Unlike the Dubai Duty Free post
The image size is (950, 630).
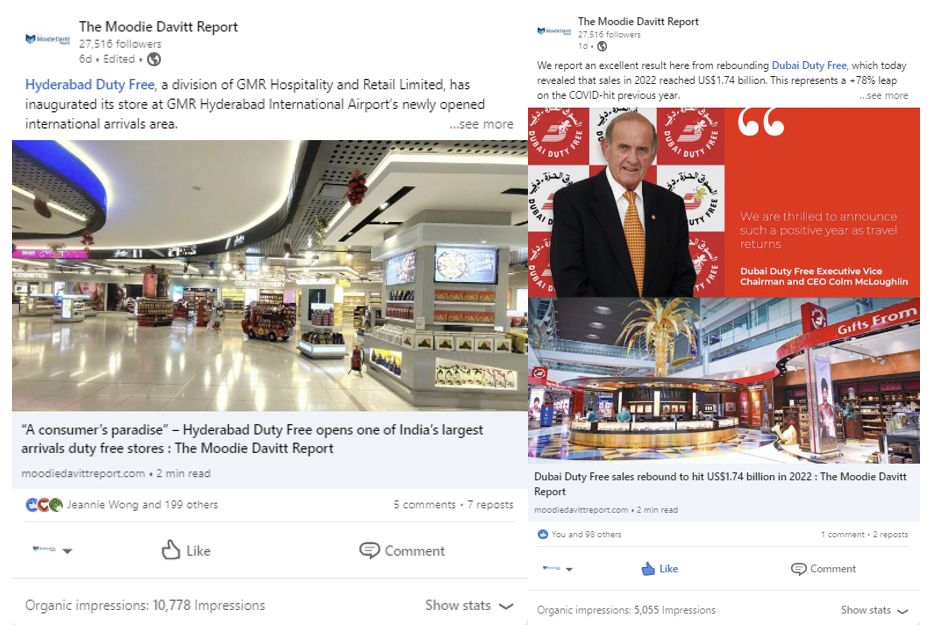click(659, 569)
